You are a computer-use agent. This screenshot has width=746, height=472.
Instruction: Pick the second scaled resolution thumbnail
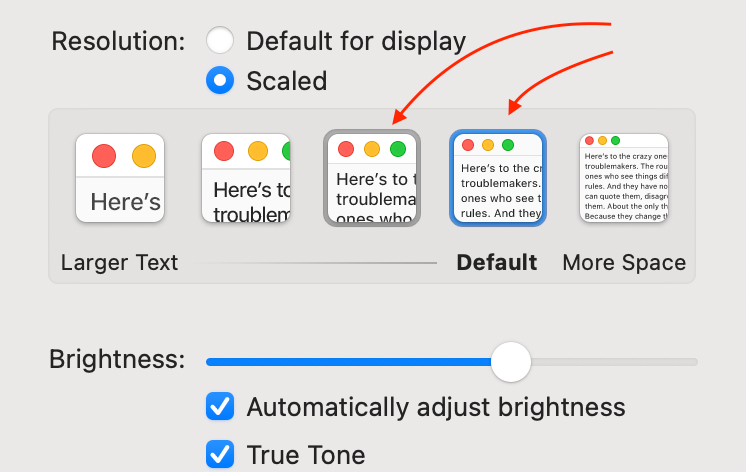point(246,178)
